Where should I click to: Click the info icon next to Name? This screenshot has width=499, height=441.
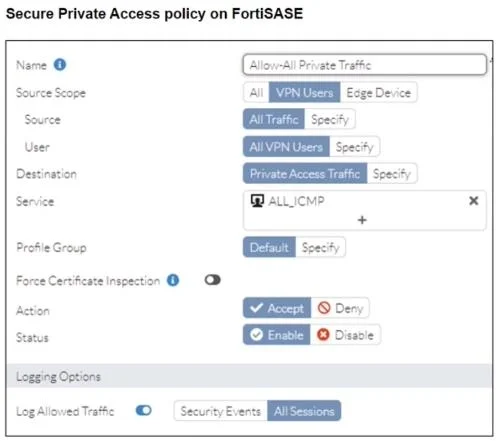click(x=60, y=64)
